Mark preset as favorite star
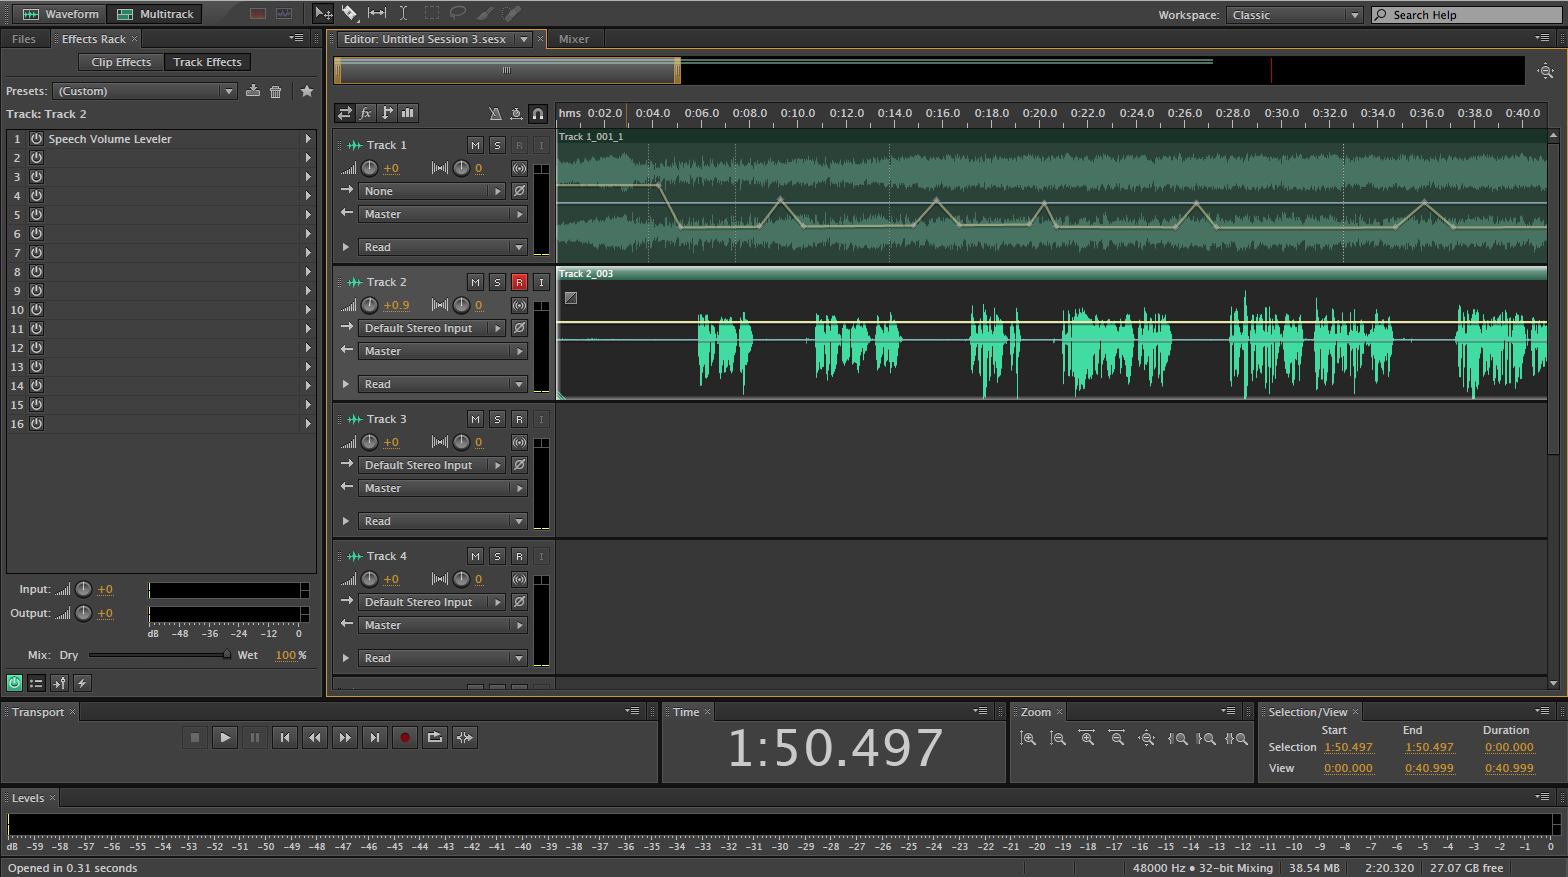Screen dimensions: 1568x877 [307, 91]
